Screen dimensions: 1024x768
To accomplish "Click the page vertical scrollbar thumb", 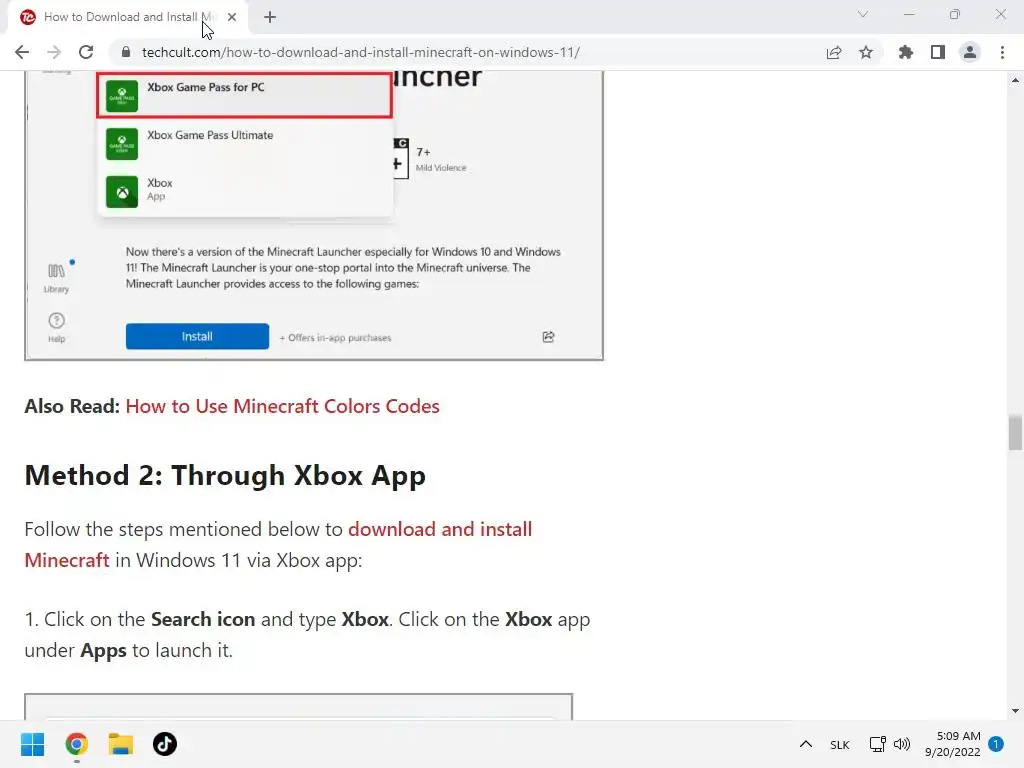I will (1015, 432).
